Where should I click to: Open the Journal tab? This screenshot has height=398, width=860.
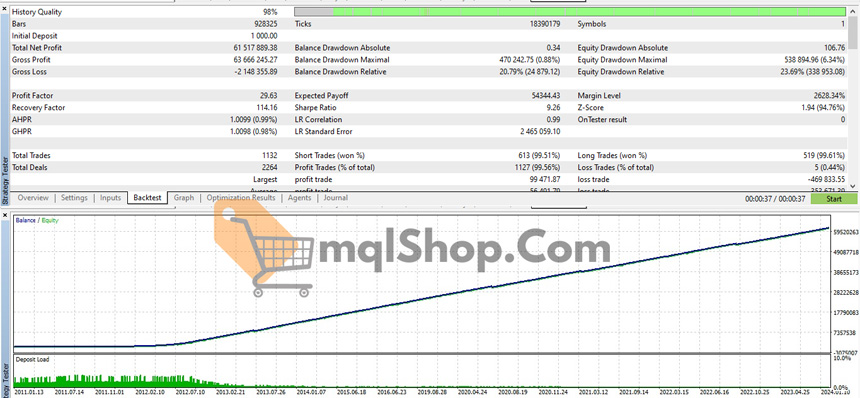(335, 198)
